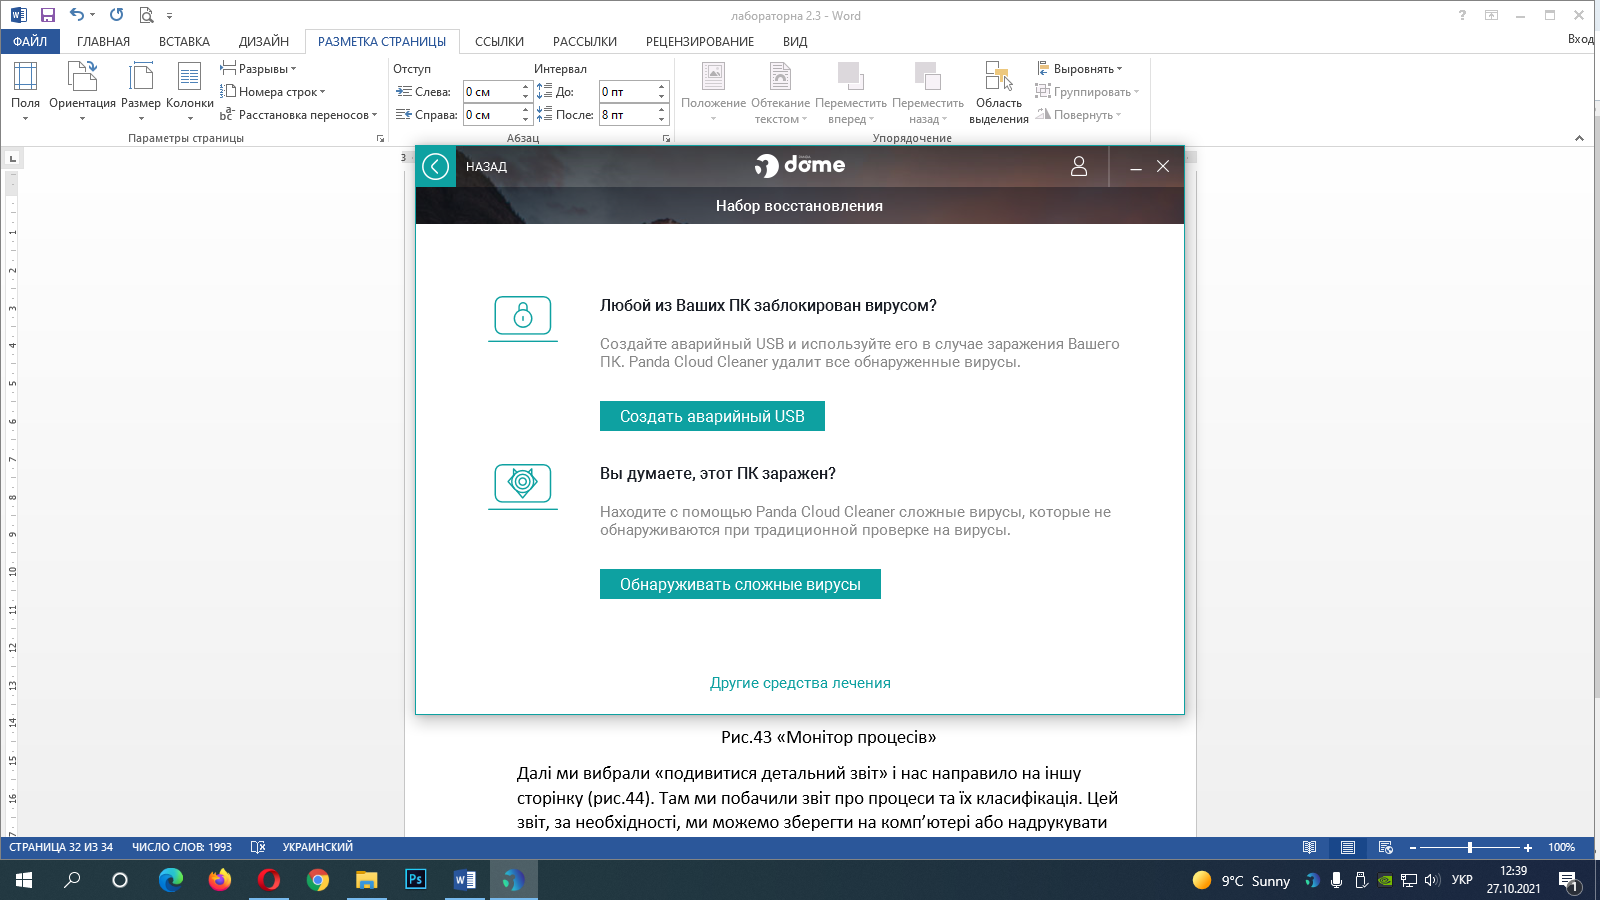Screen dimensions: 1600x900
Task: Open Word Help question mark icon
Action: 1462,15
